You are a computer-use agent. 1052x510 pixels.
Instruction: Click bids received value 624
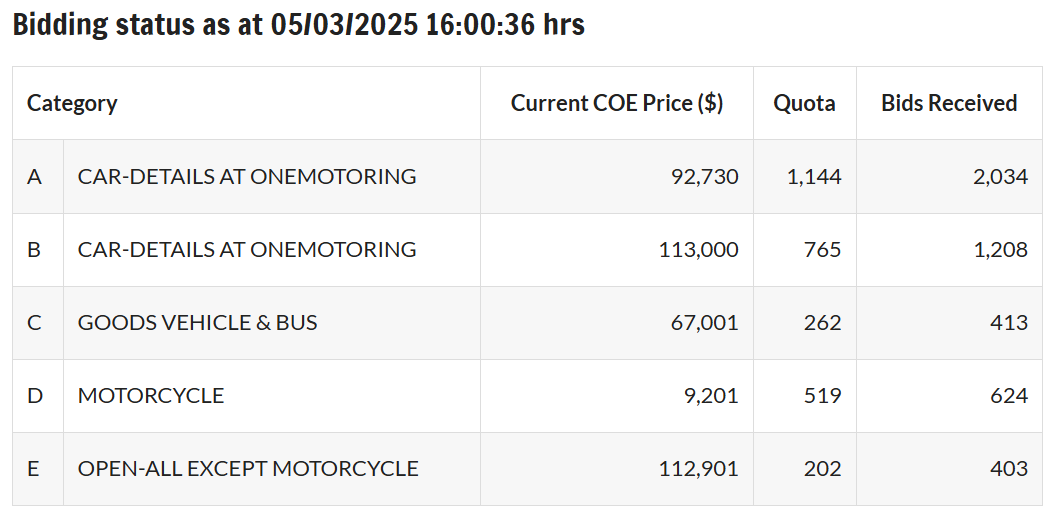click(x=1009, y=396)
